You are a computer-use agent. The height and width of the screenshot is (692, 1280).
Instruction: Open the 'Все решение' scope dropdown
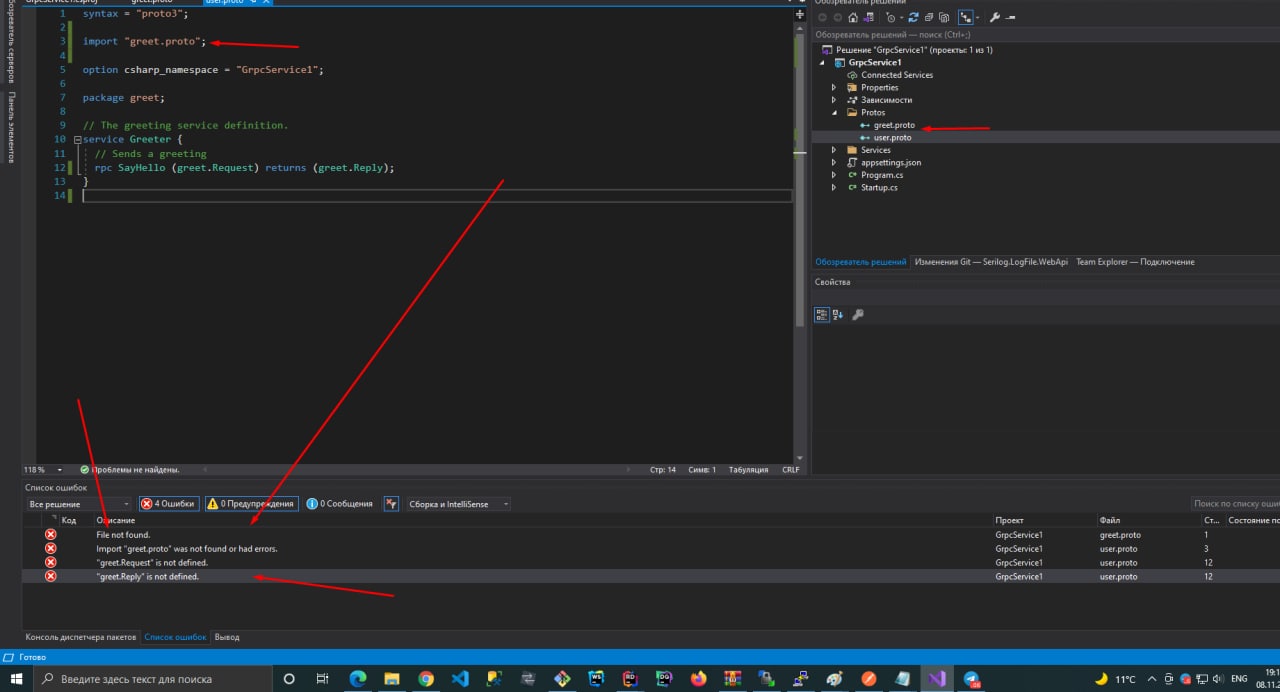[x=79, y=504]
